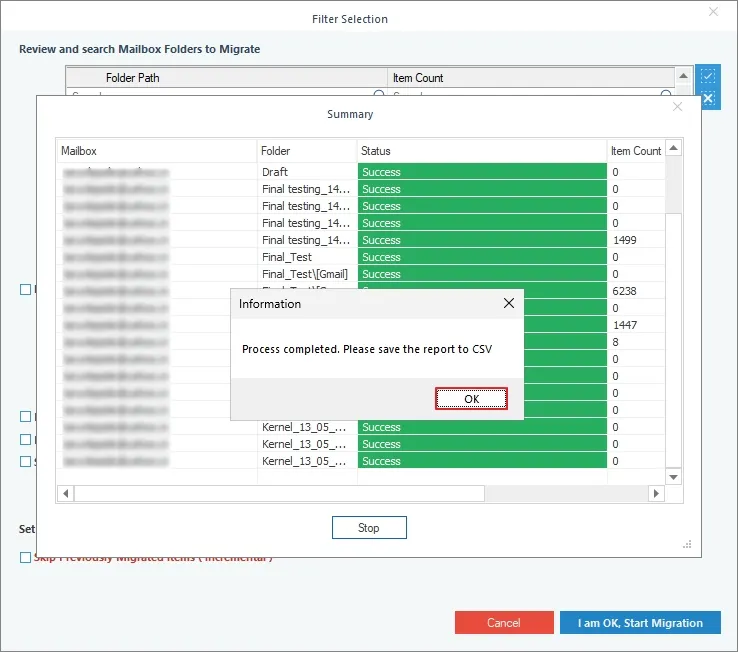The image size is (738, 652).
Task: Click the Stop button in Summary
Action: coord(369,528)
